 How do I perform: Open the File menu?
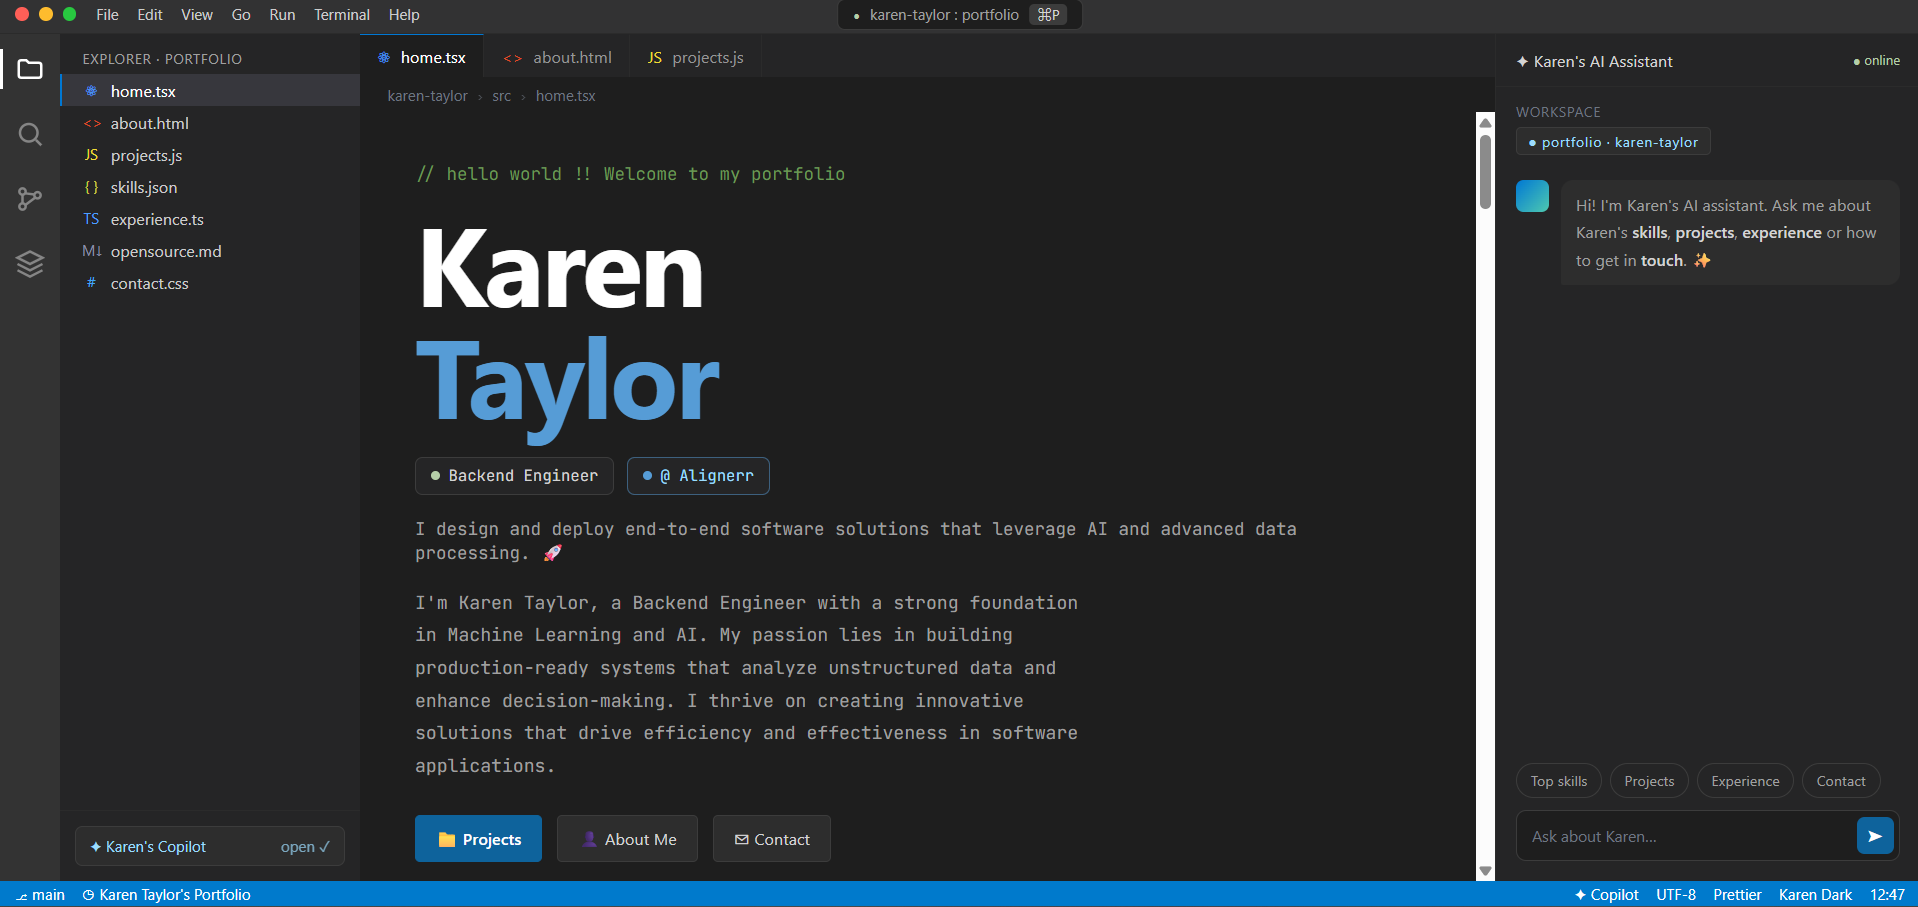click(x=107, y=15)
